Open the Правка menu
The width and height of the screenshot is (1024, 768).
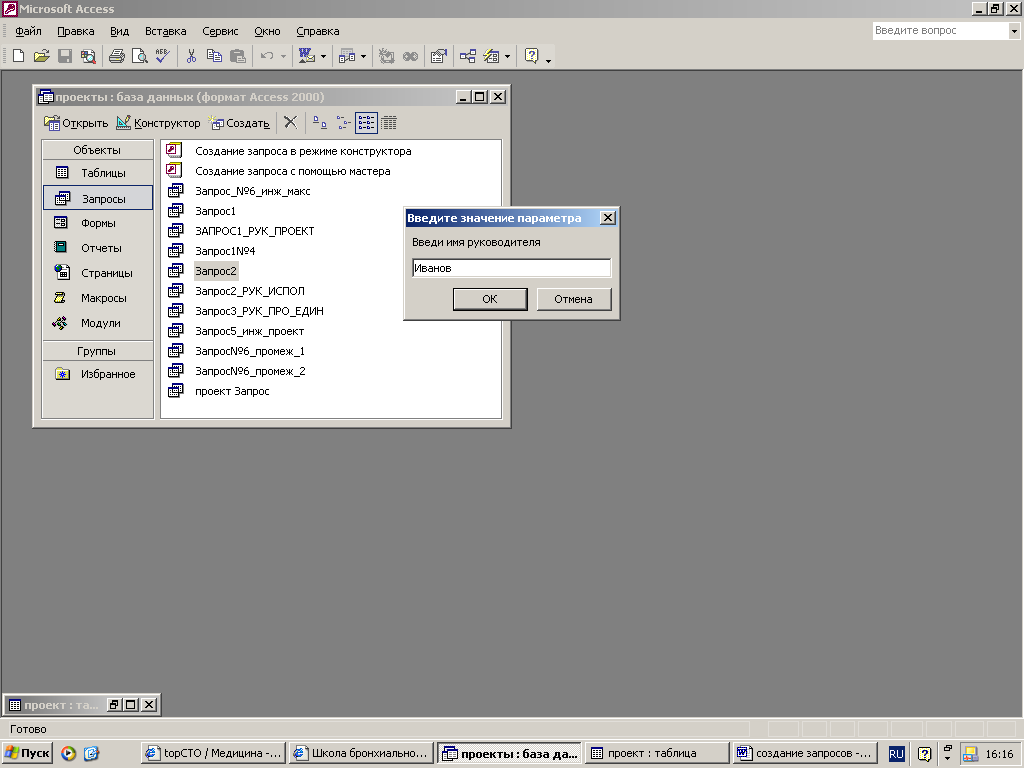coord(76,31)
